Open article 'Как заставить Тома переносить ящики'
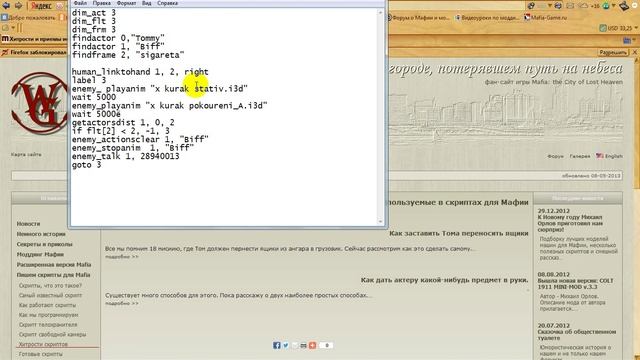Image resolution: width=640 pixels, height=360 pixels. (459, 233)
